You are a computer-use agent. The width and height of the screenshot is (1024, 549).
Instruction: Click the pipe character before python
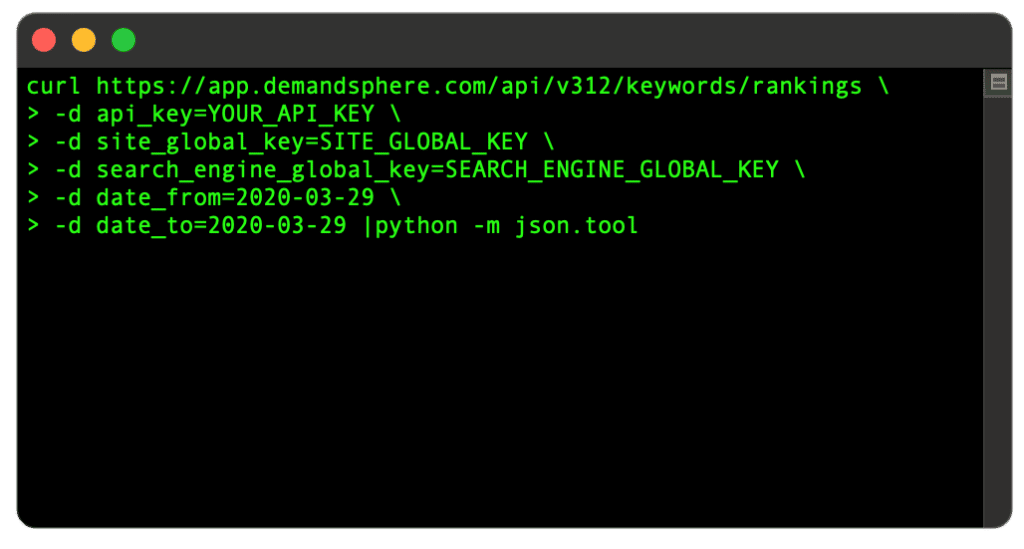click(367, 227)
